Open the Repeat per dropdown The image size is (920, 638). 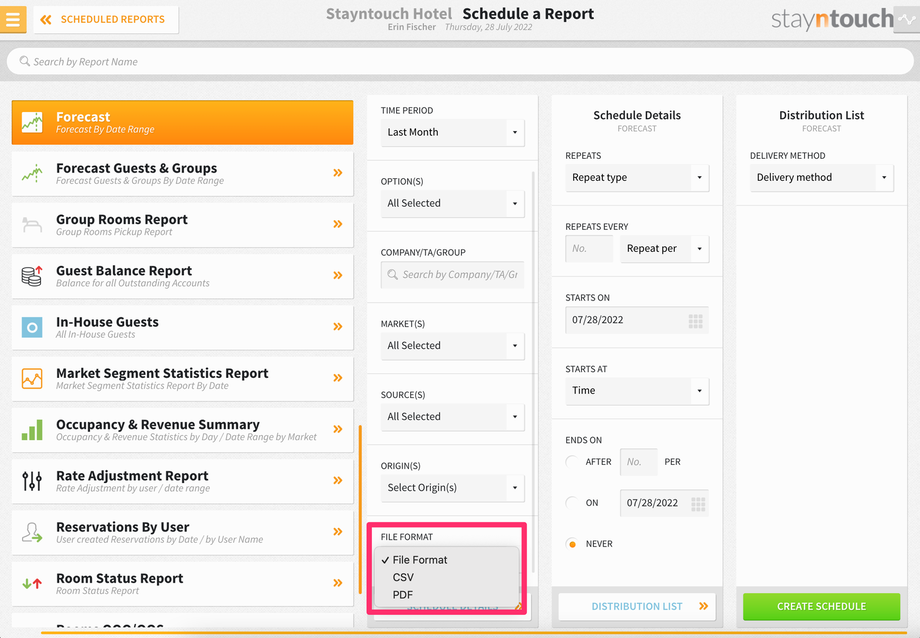click(x=664, y=249)
